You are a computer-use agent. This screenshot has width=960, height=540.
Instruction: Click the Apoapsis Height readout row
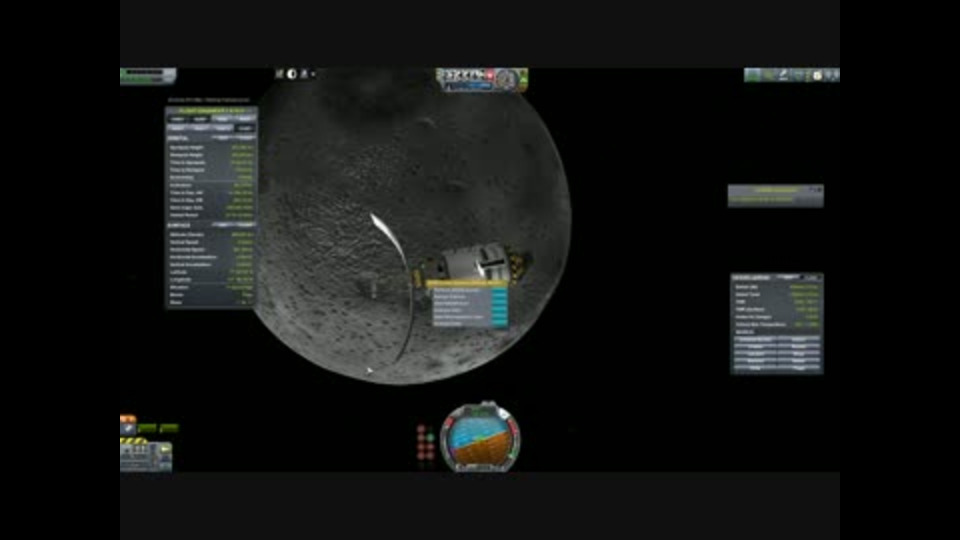[x=211, y=148]
